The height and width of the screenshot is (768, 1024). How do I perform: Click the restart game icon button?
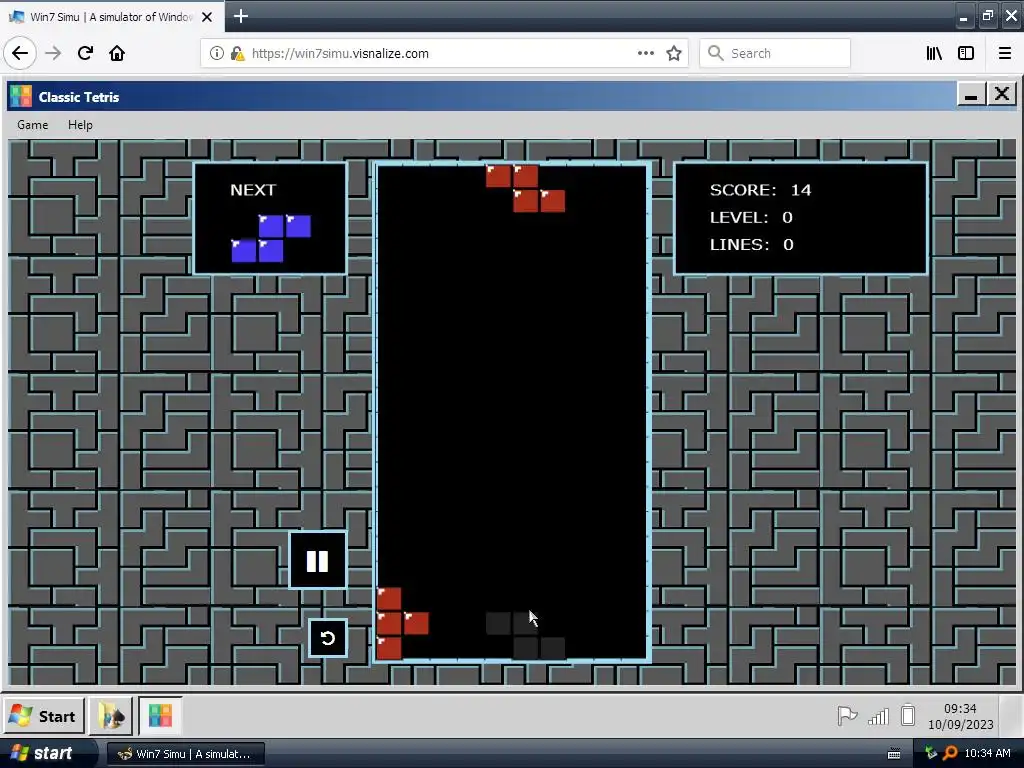pos(328,637)
